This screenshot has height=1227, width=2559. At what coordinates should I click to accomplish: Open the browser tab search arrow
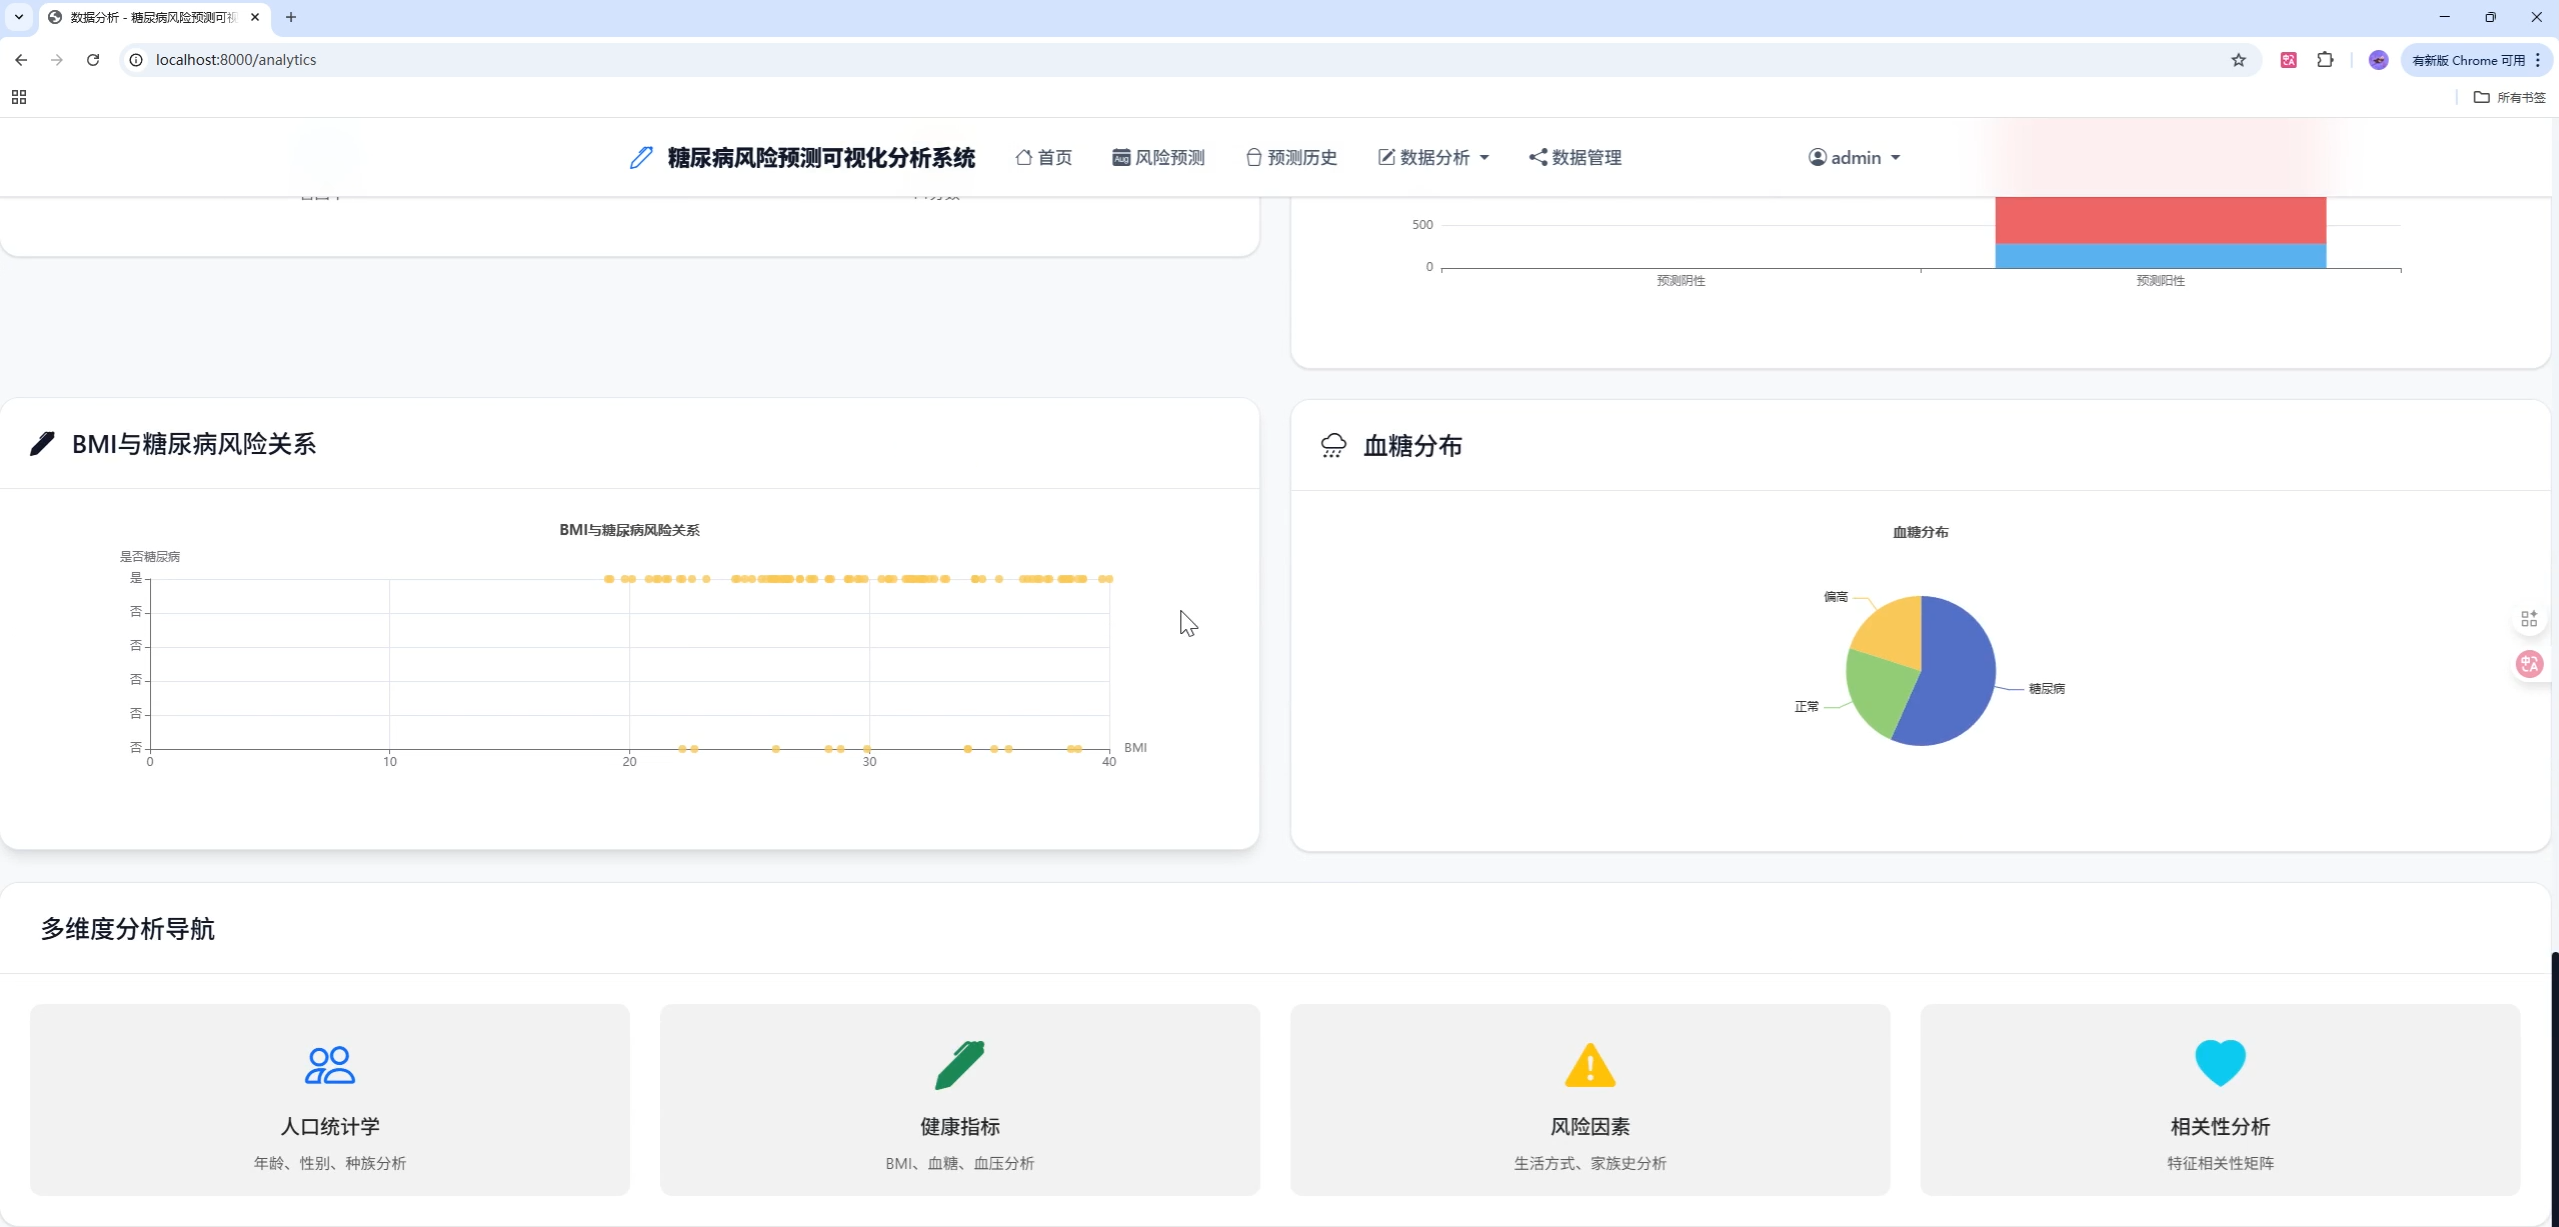19,17
